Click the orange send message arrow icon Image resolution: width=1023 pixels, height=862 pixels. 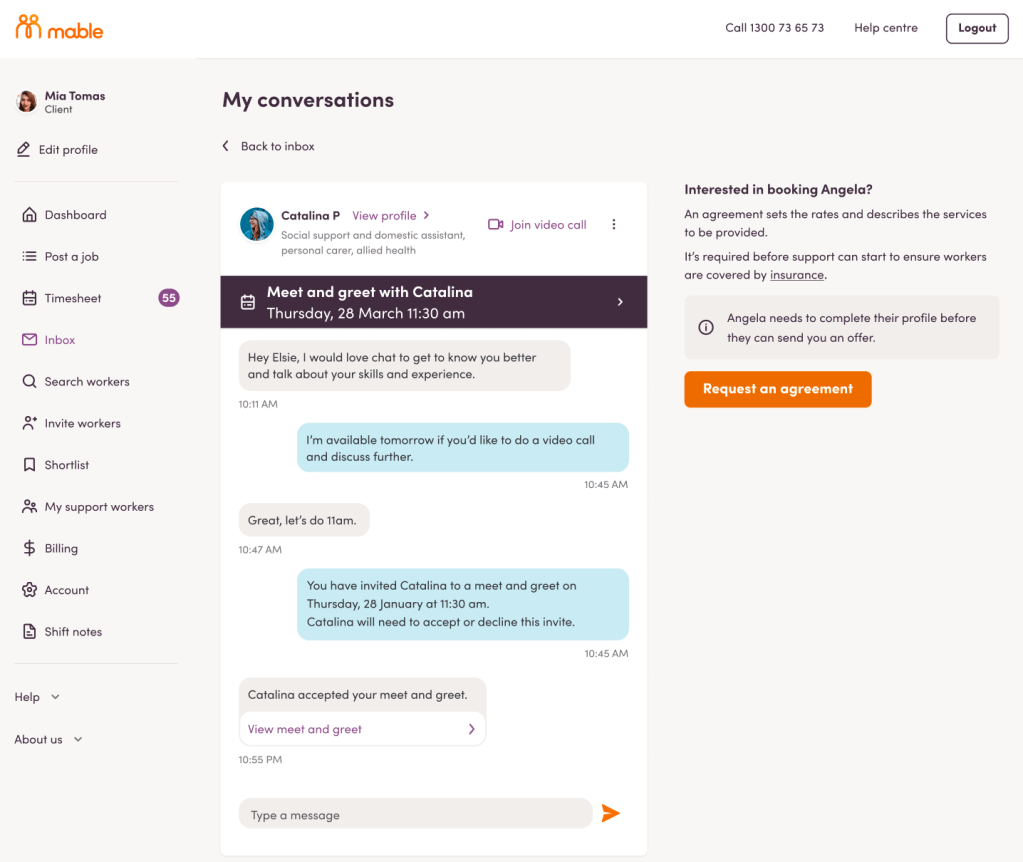click(610, 814)
